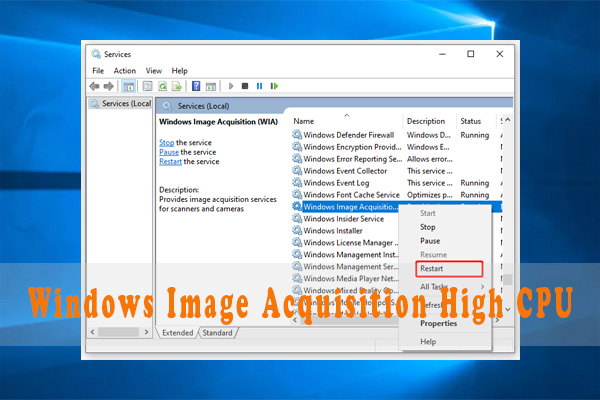Select Services (Local) in the console tree
The image size is (600, 400).
click(121, 103)
